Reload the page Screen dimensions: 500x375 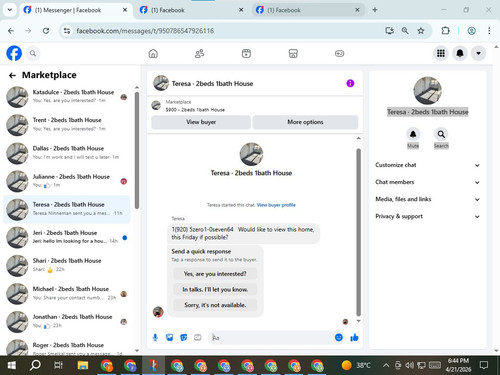coord(46,31)
